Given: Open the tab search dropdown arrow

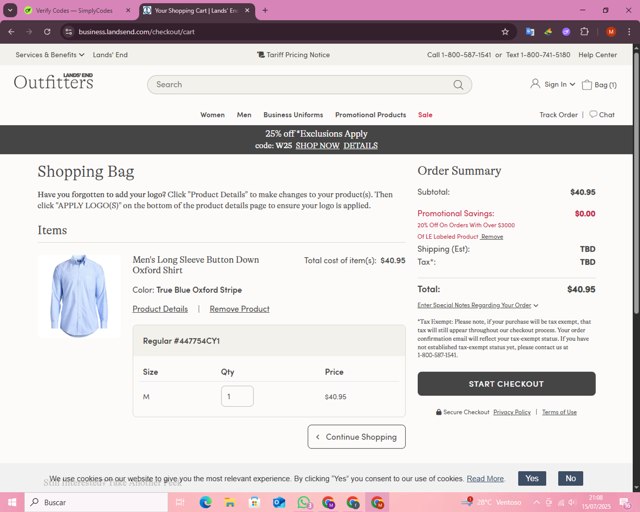Looking at the screenshot, I should coord(10,10).
